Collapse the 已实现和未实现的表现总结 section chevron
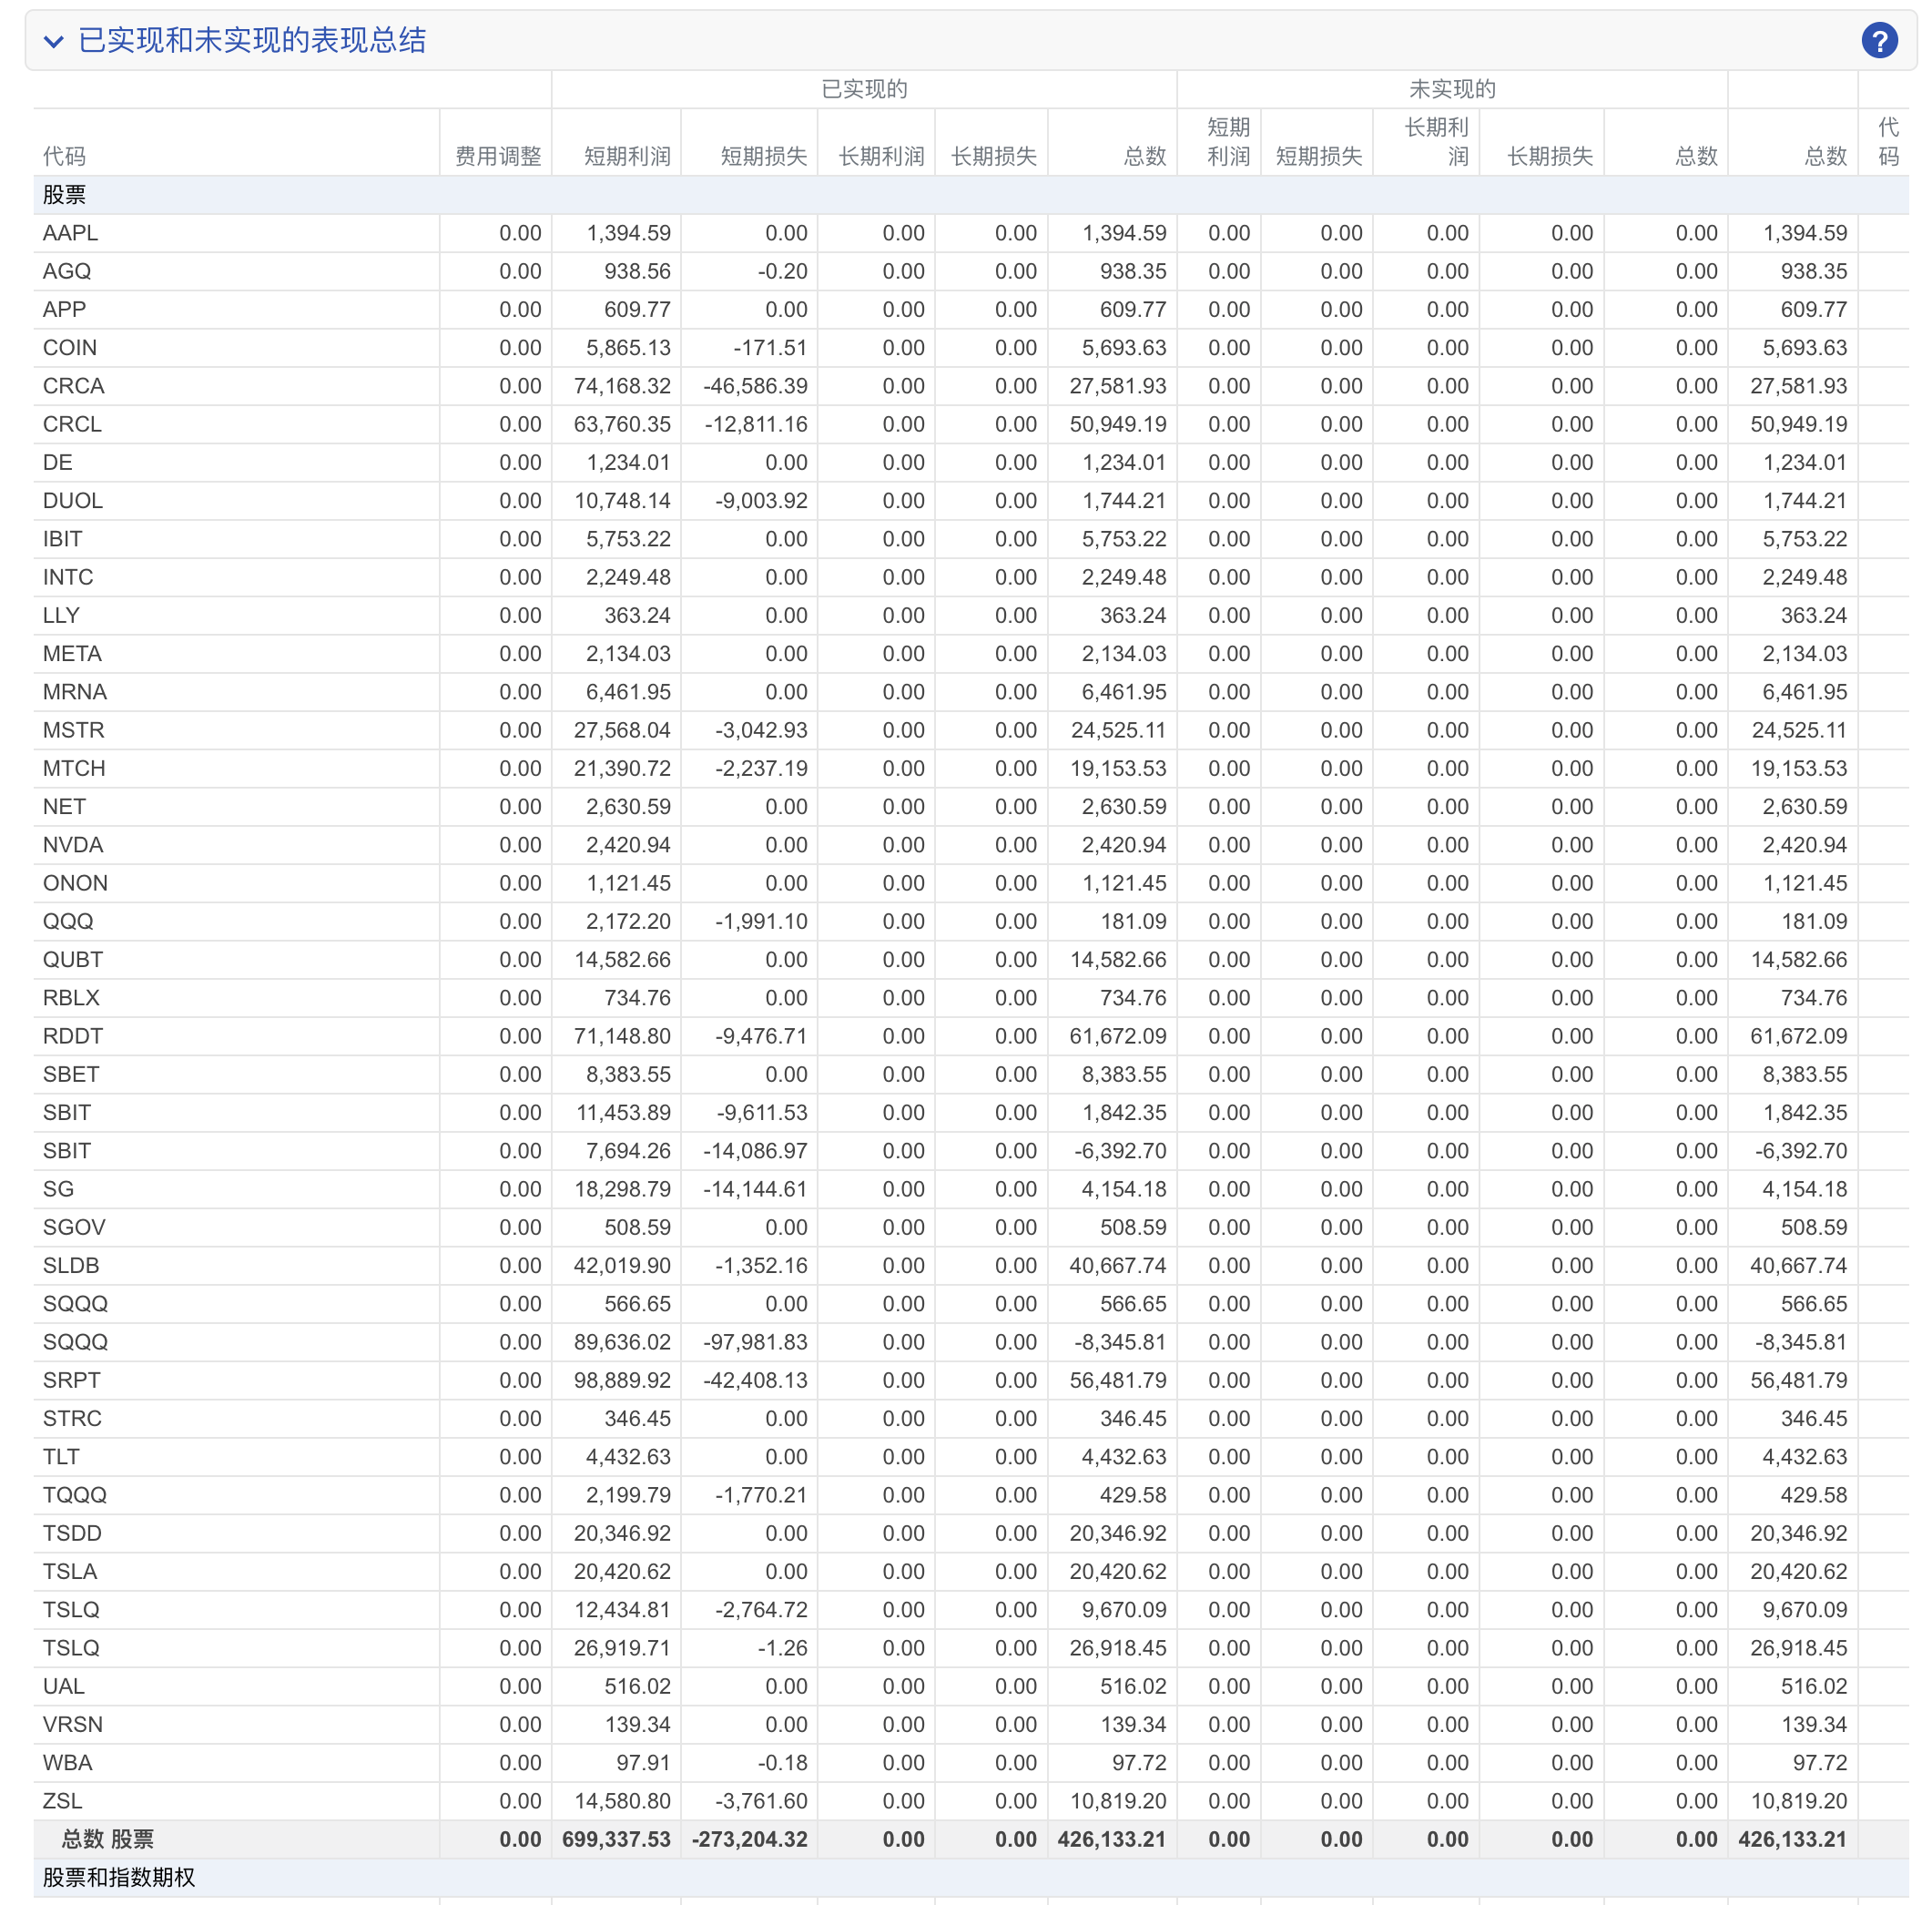Viewport: 1932px width, 1905px height. tap(54, 41)
